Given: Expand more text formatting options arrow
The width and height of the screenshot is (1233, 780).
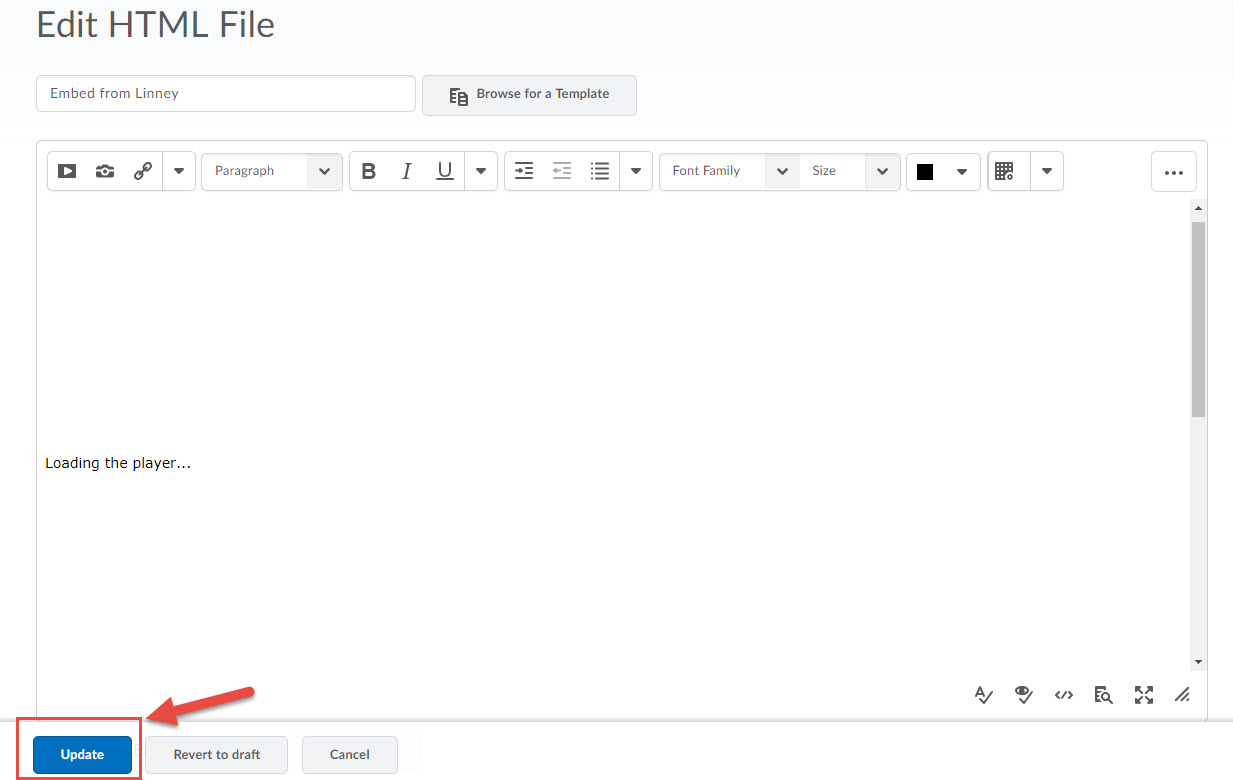Looking at the screenshot, I should 481,171.
